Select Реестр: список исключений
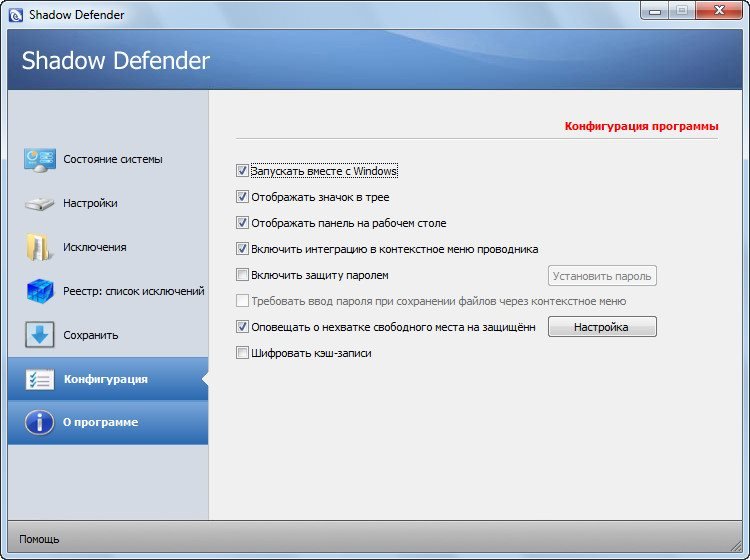The height and width of the screenshot is (560, 750). pyautogui.click(x=134, y=291)
